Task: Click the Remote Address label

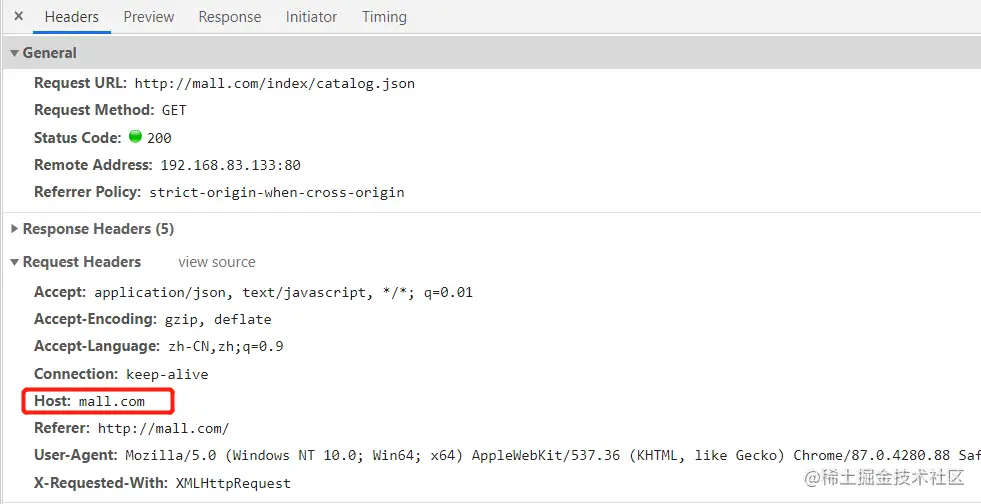Action: [93, 165]
